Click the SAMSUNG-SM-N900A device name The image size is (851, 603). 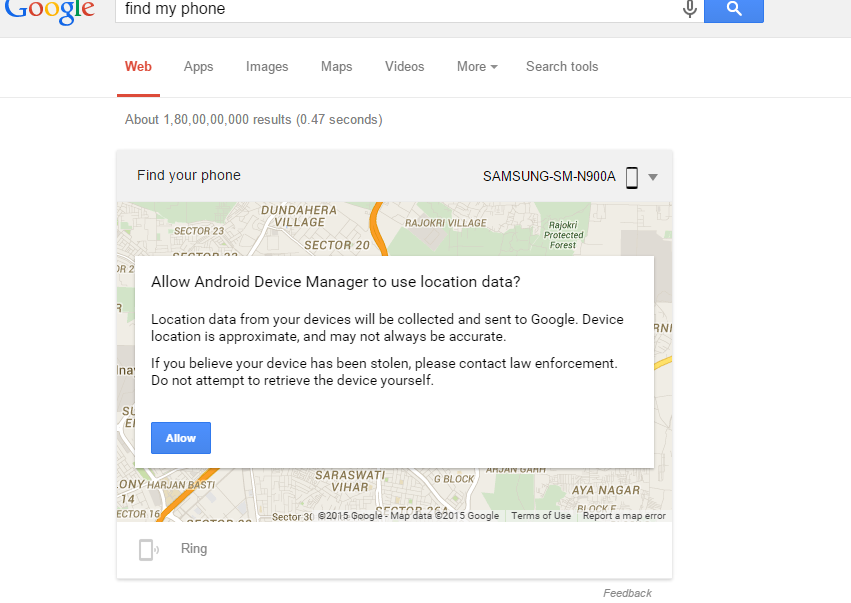549,177
